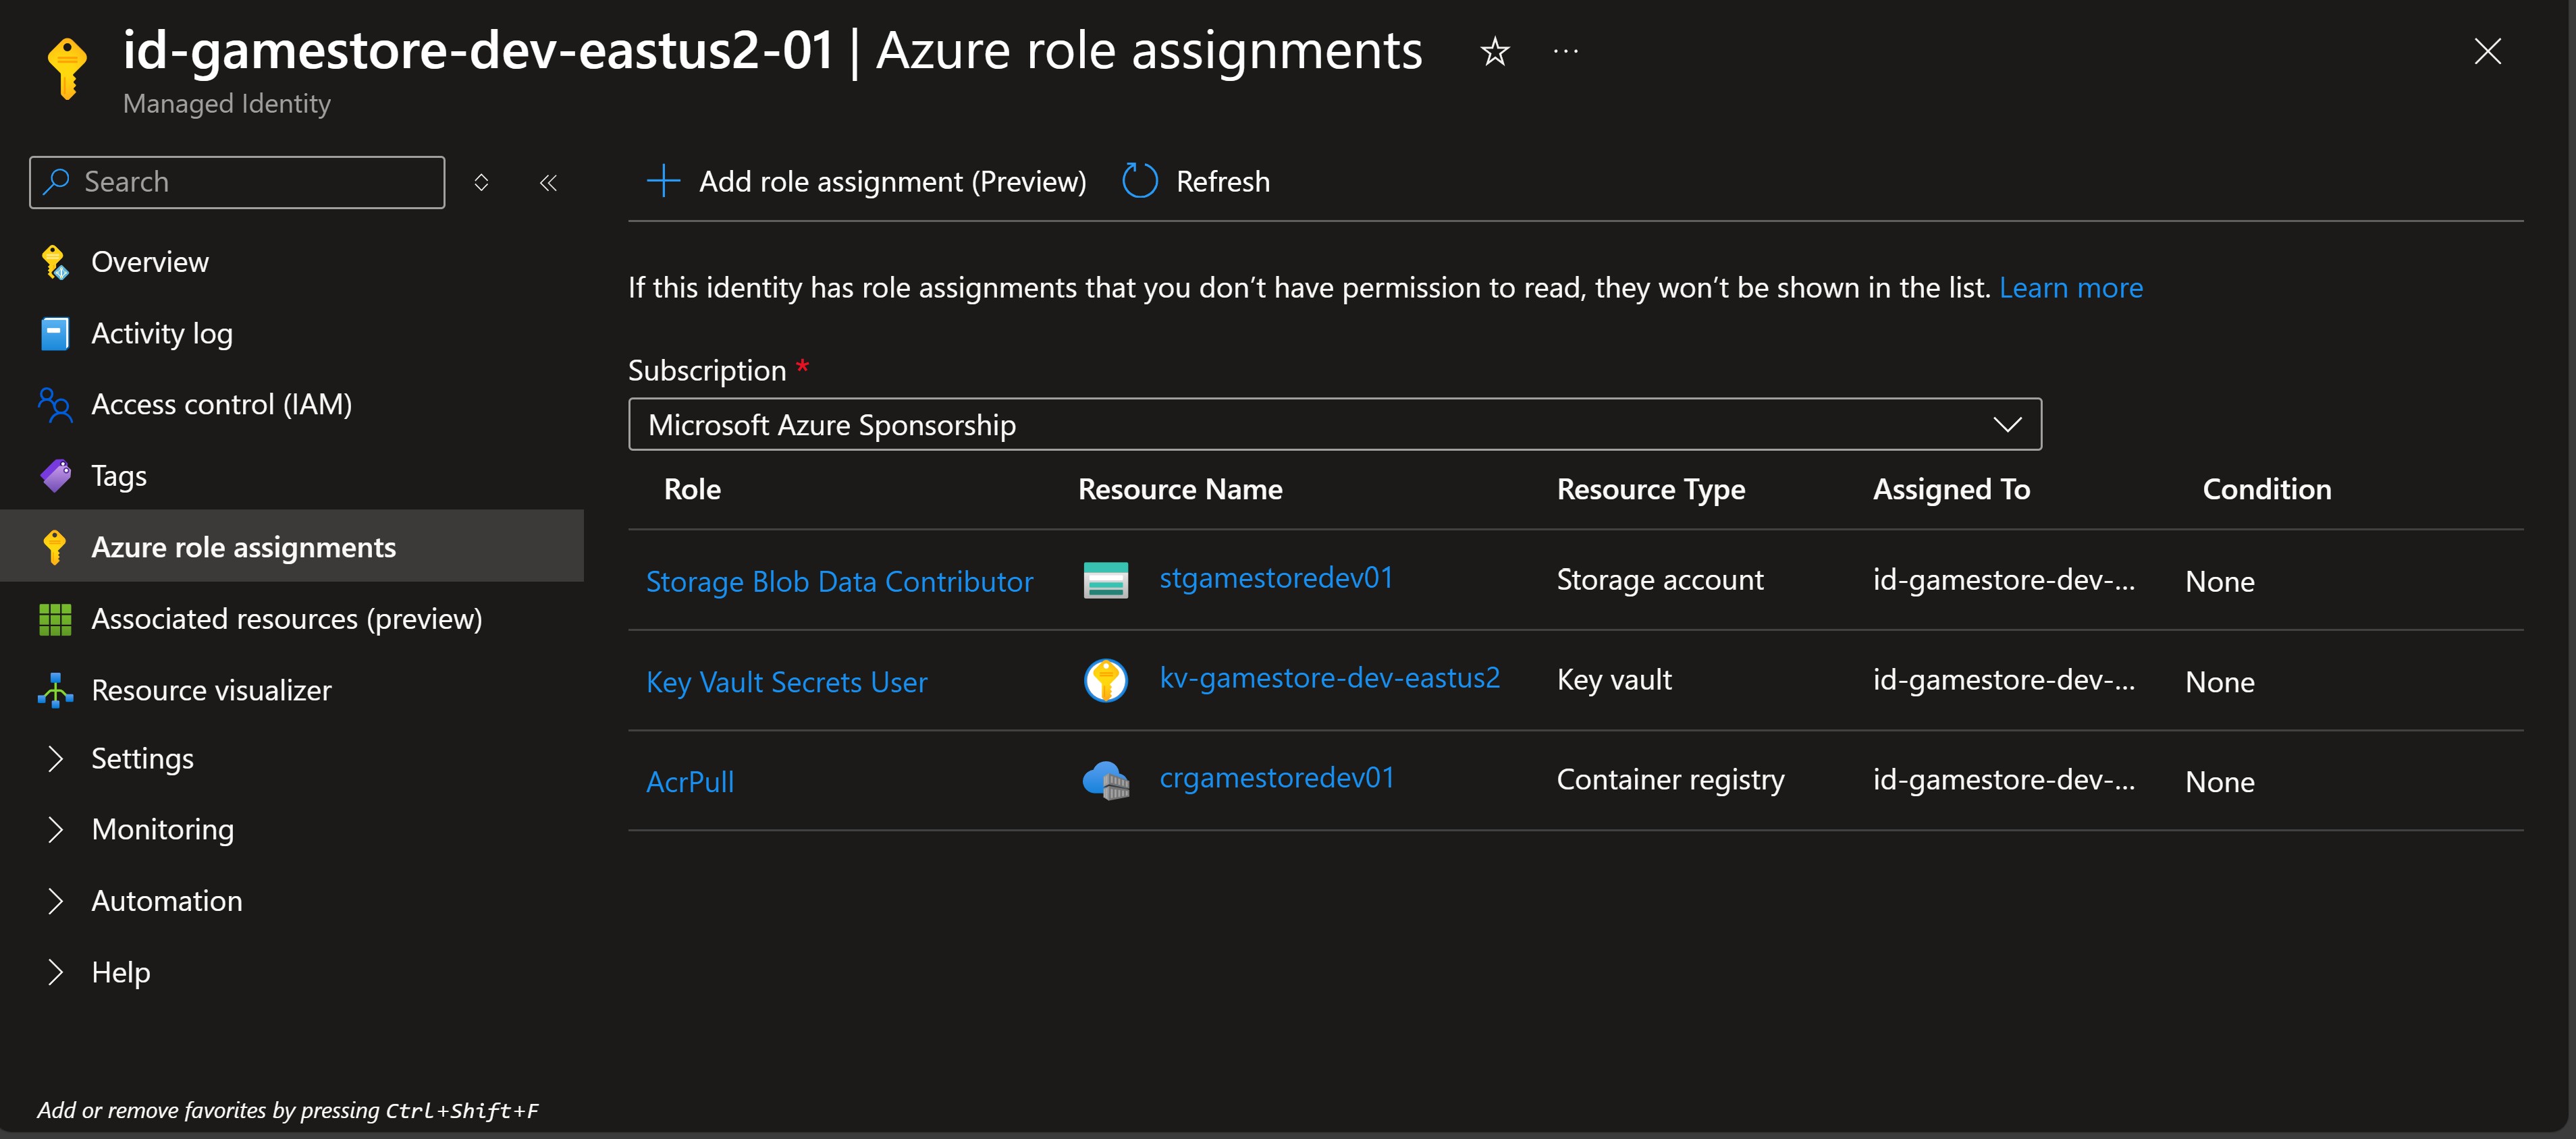Click the plus icon for adding role
Image resolution: width=2576 pixels, height=1139 pixels.
point(663,181)
